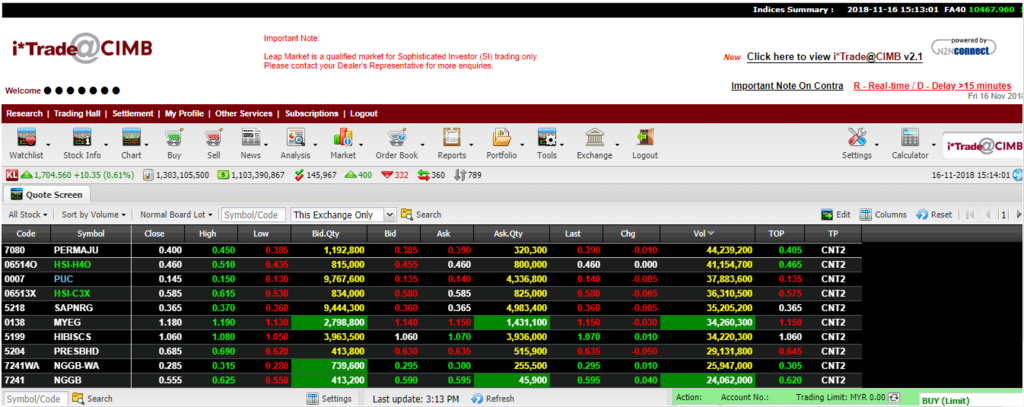
Task: Open the My Profile menu
Action: point(184,114)
